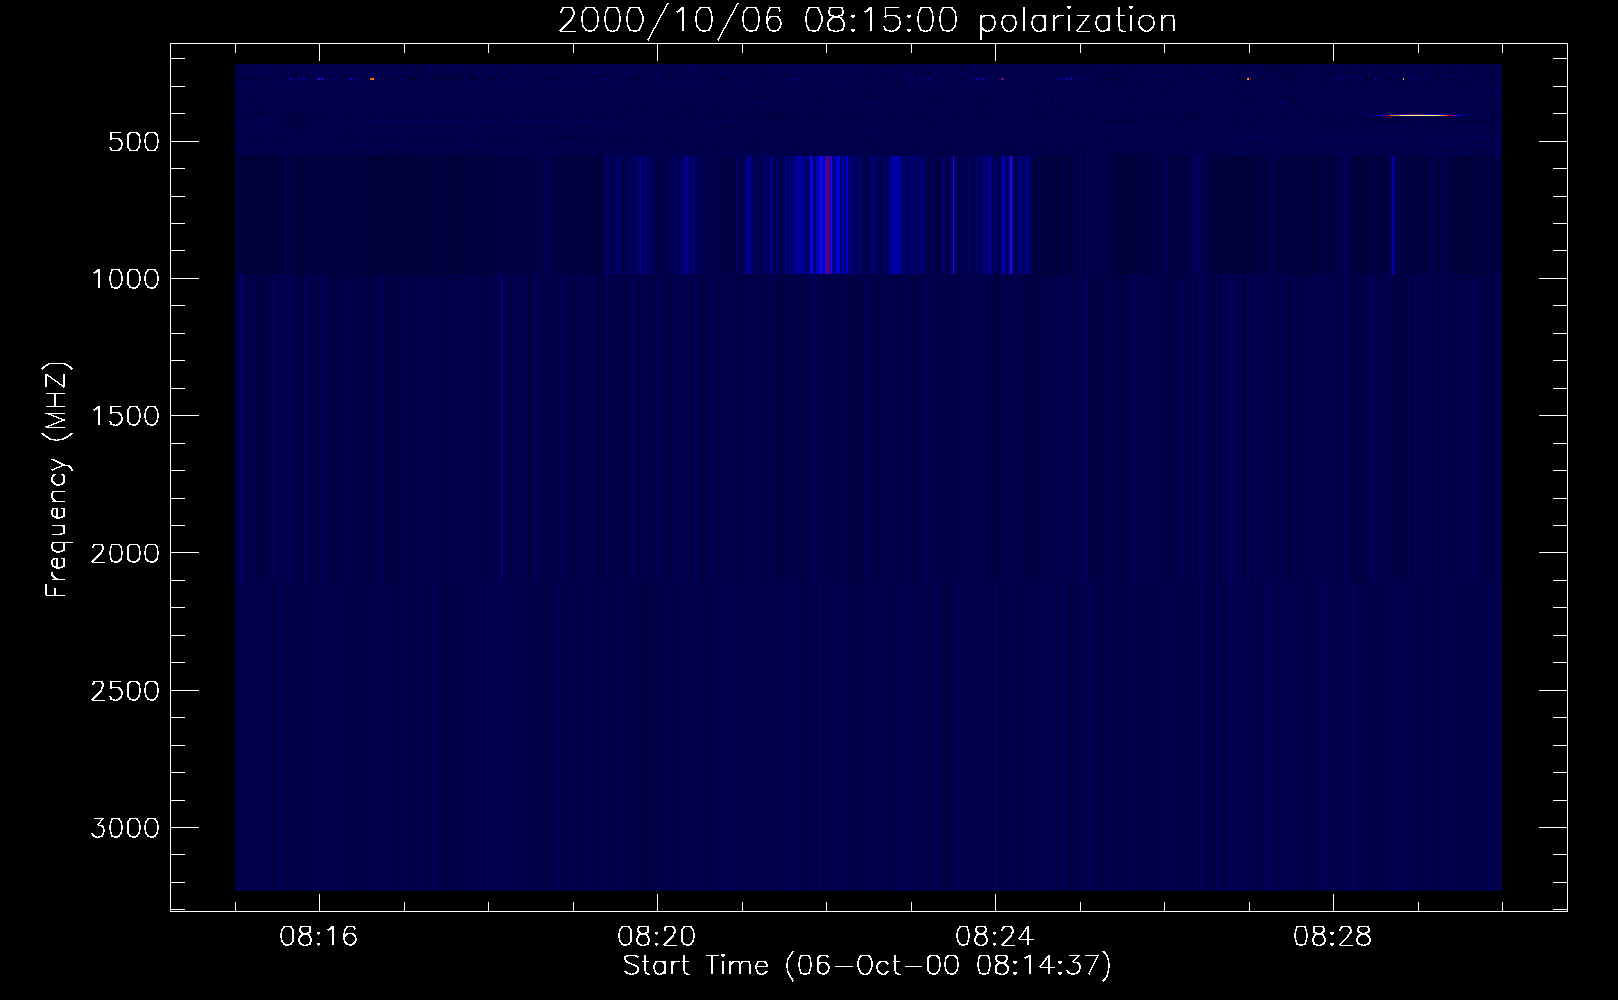Click the 'Start Time (06-Oct-00 08:14:37)' label

tap(867, 966)
